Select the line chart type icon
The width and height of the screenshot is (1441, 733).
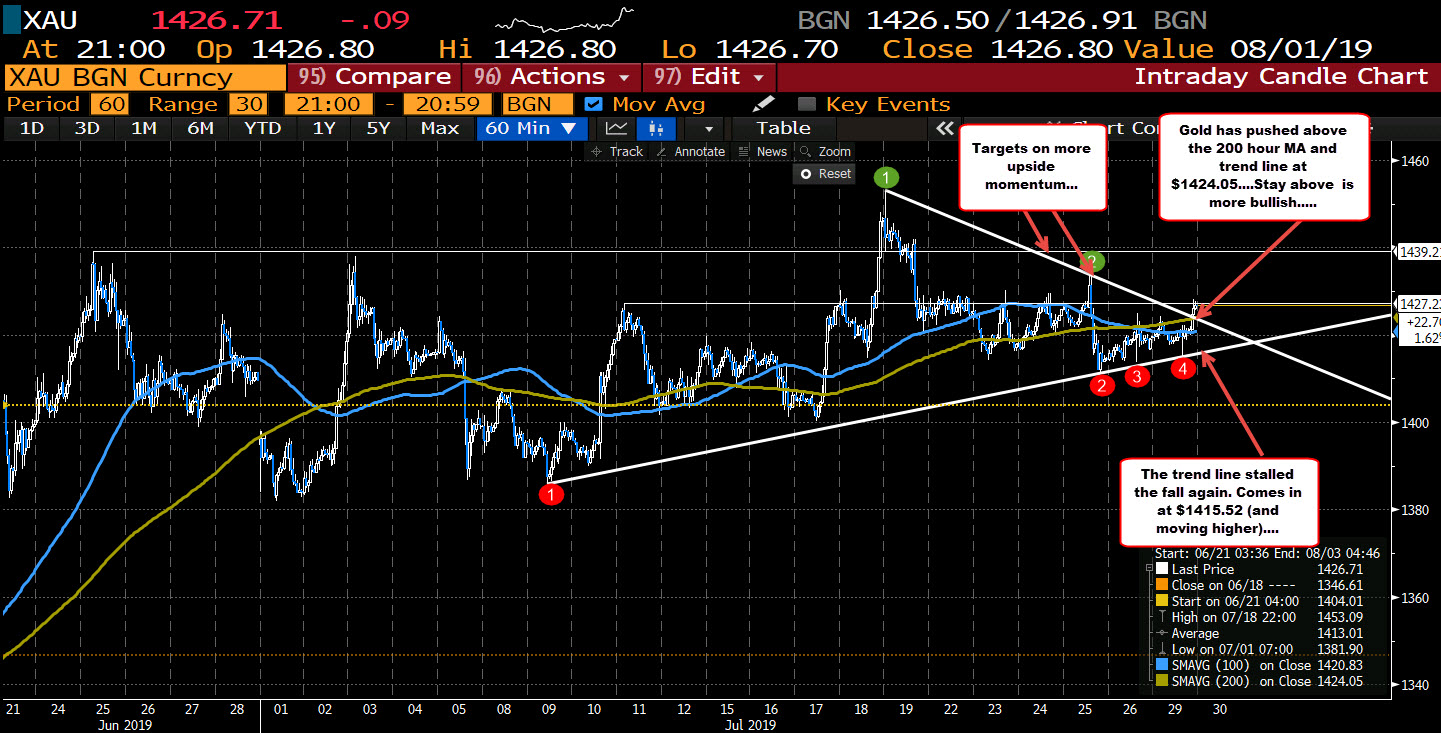pos(616,128)
